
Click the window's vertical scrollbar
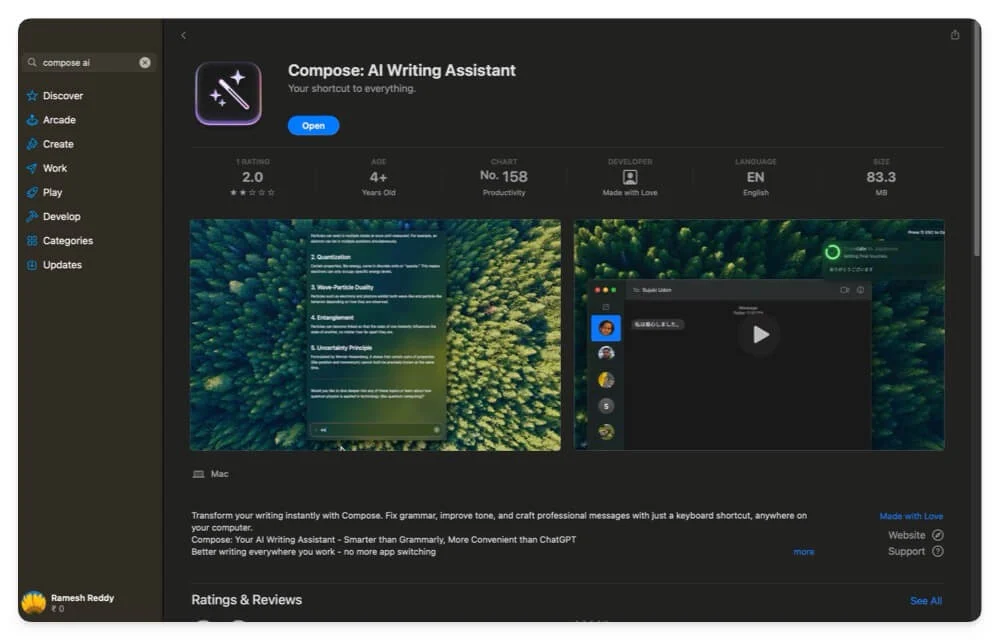[x=976, y=140]
